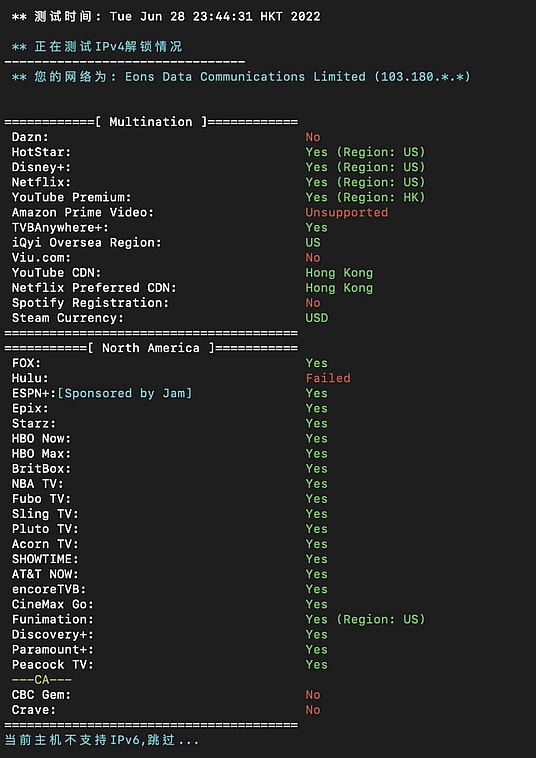
Task: Click the HBO Max label
Action: click(42, 454)
